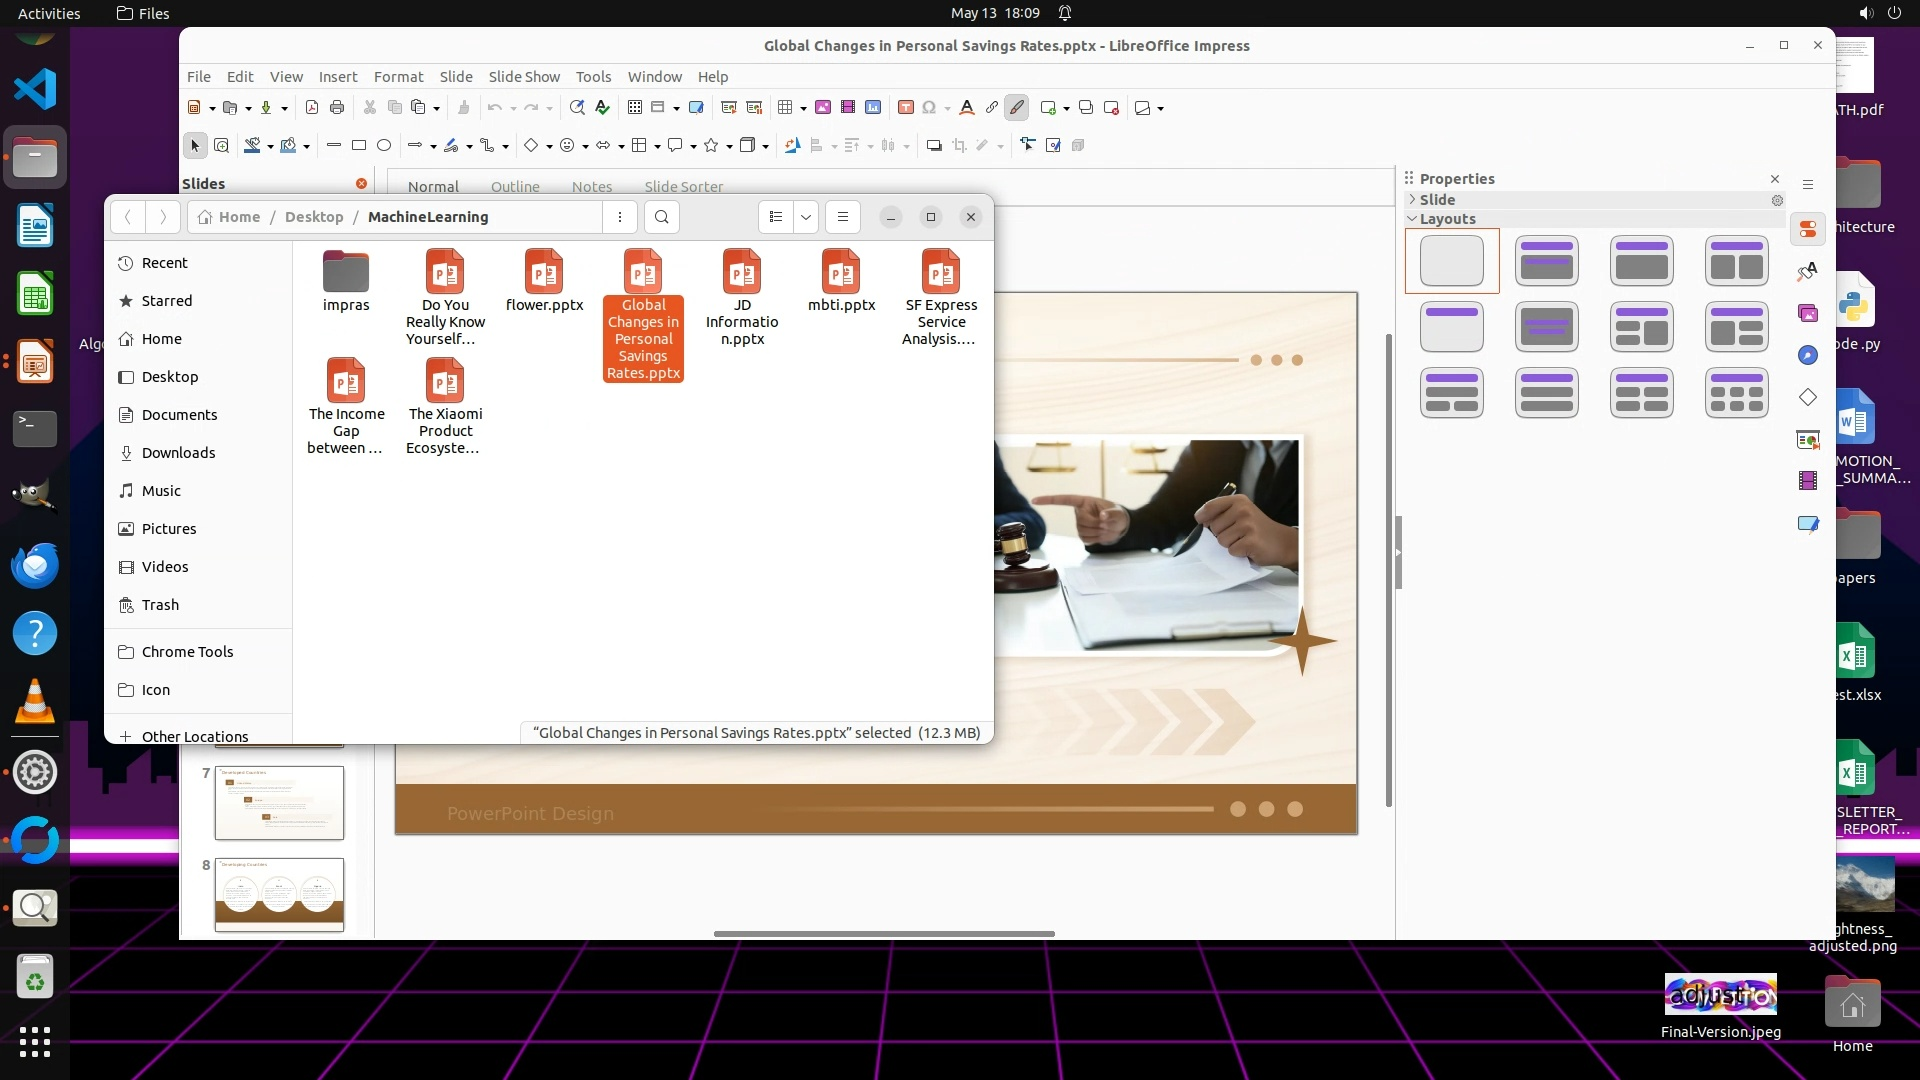Select slide 8 thumbnail
1920x1080 pixels.
[279, 894]
